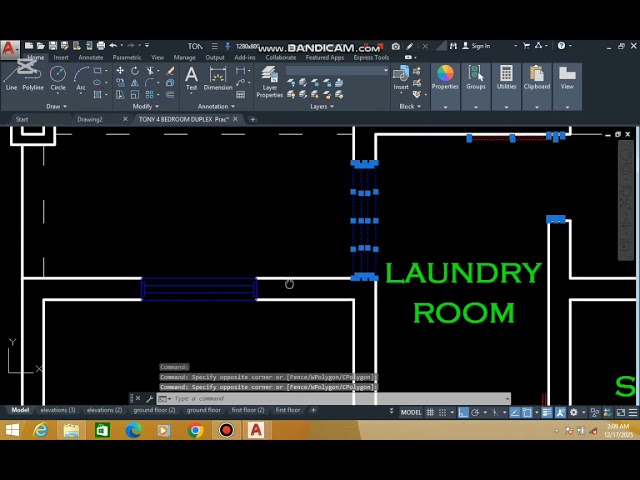Click the Text annotation tool
This screenshot has width=640, height=480.
click(191, 77)
